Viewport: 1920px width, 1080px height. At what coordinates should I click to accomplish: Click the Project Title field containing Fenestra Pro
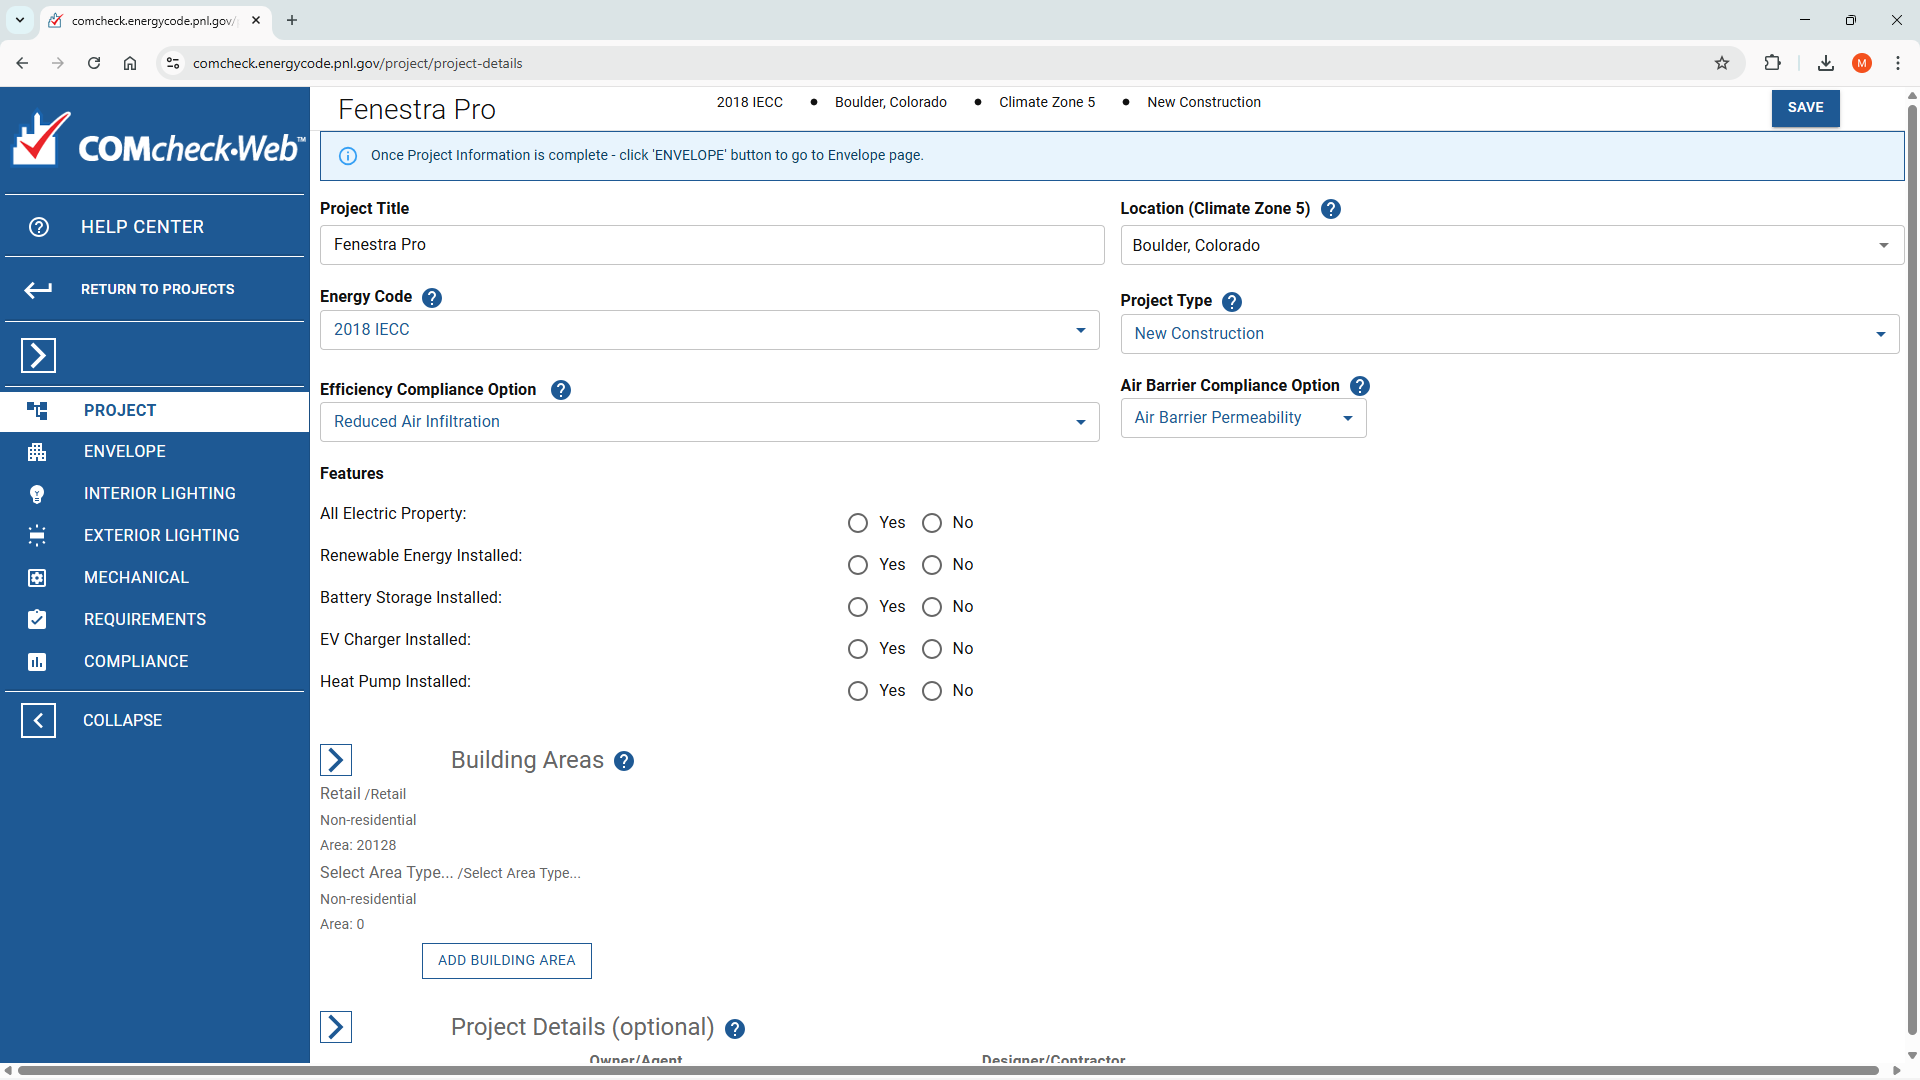(x=712, y=245)
